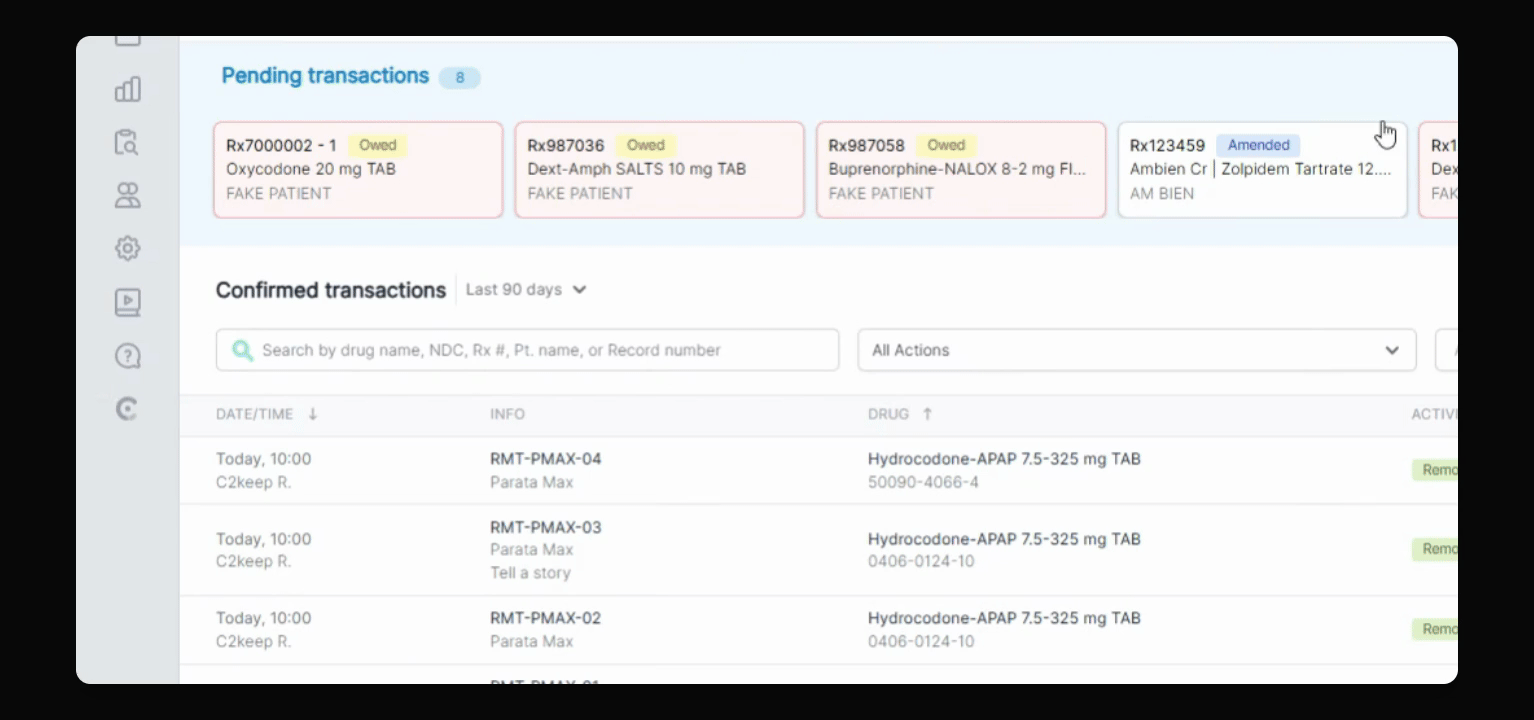Click the AM BIEN patient name
The height and width of the screenshot is (720, 1534).
1162,194
